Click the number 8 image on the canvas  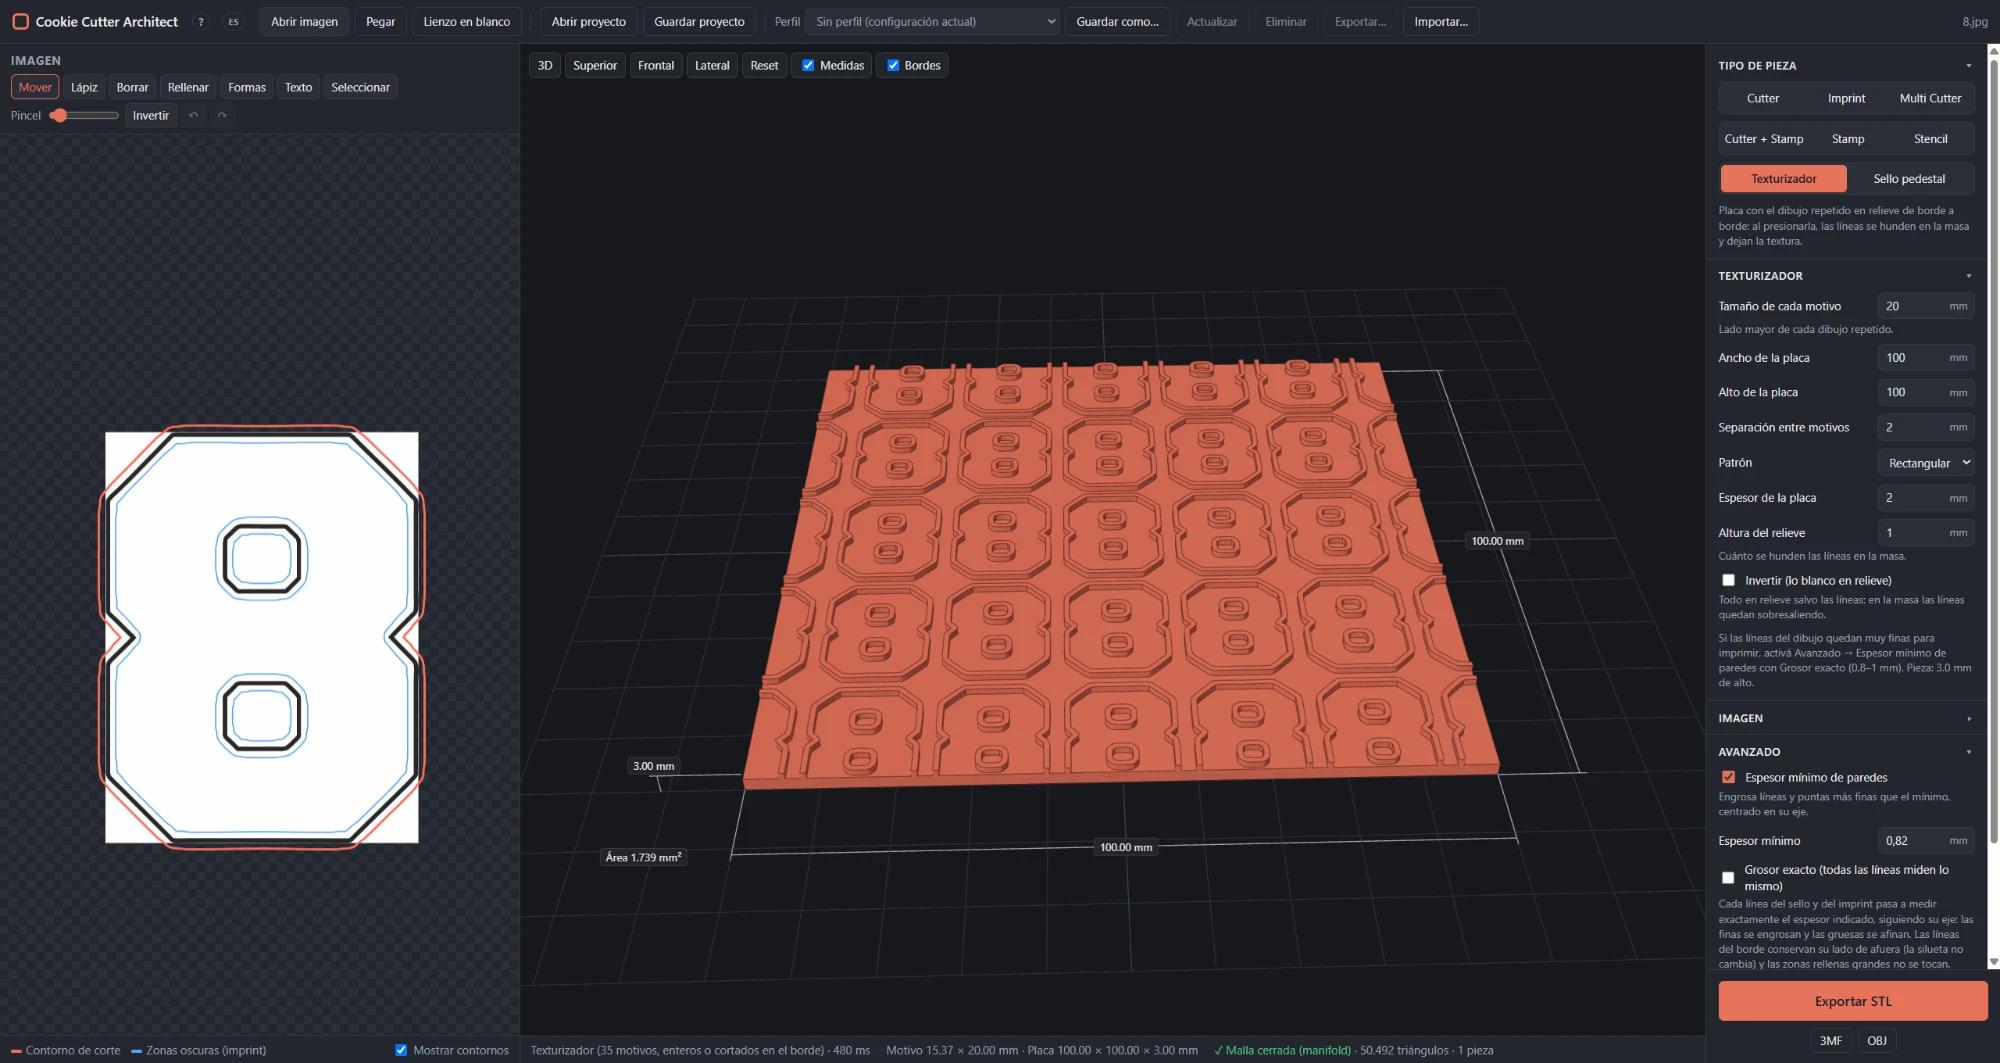[x=262, y=637]
